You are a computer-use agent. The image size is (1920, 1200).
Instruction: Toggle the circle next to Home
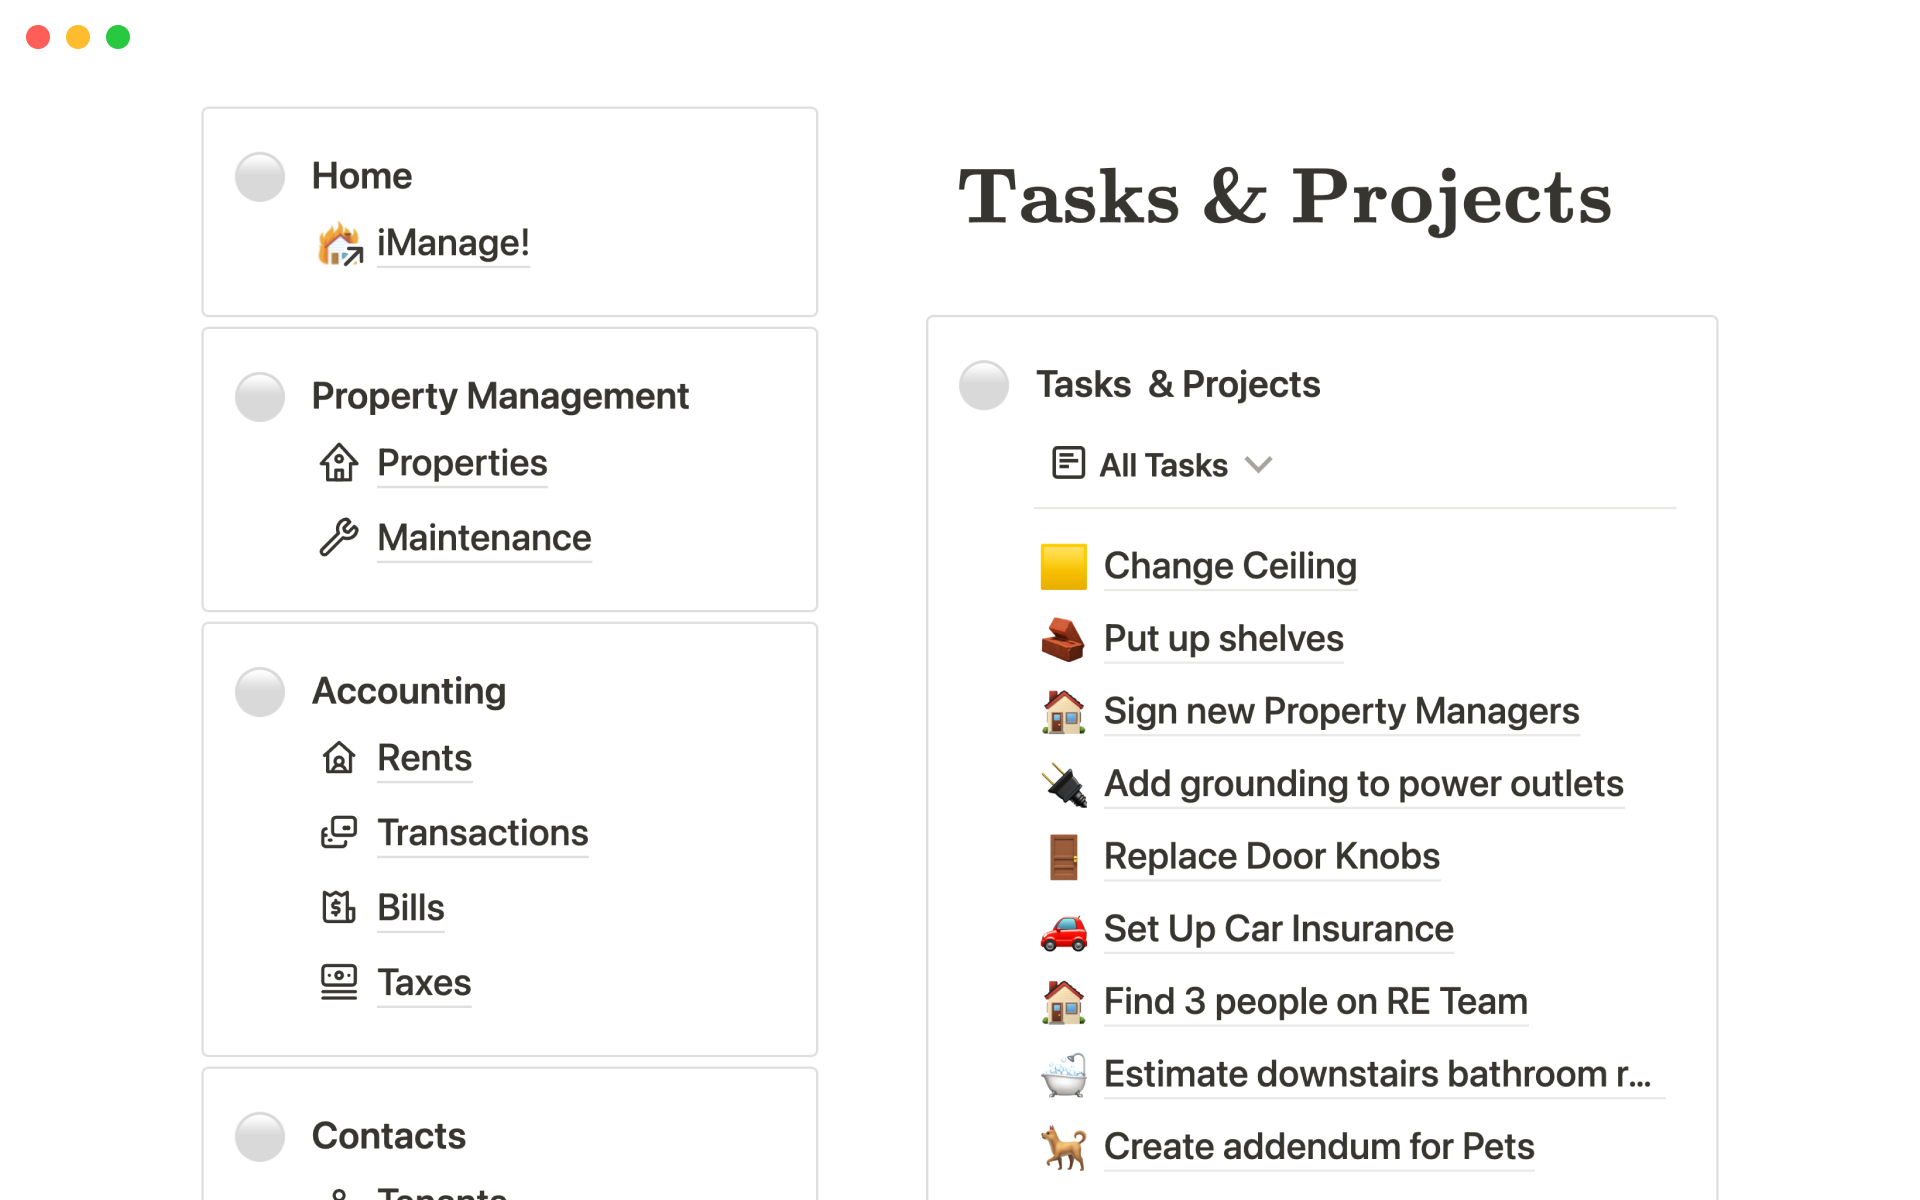260,177
